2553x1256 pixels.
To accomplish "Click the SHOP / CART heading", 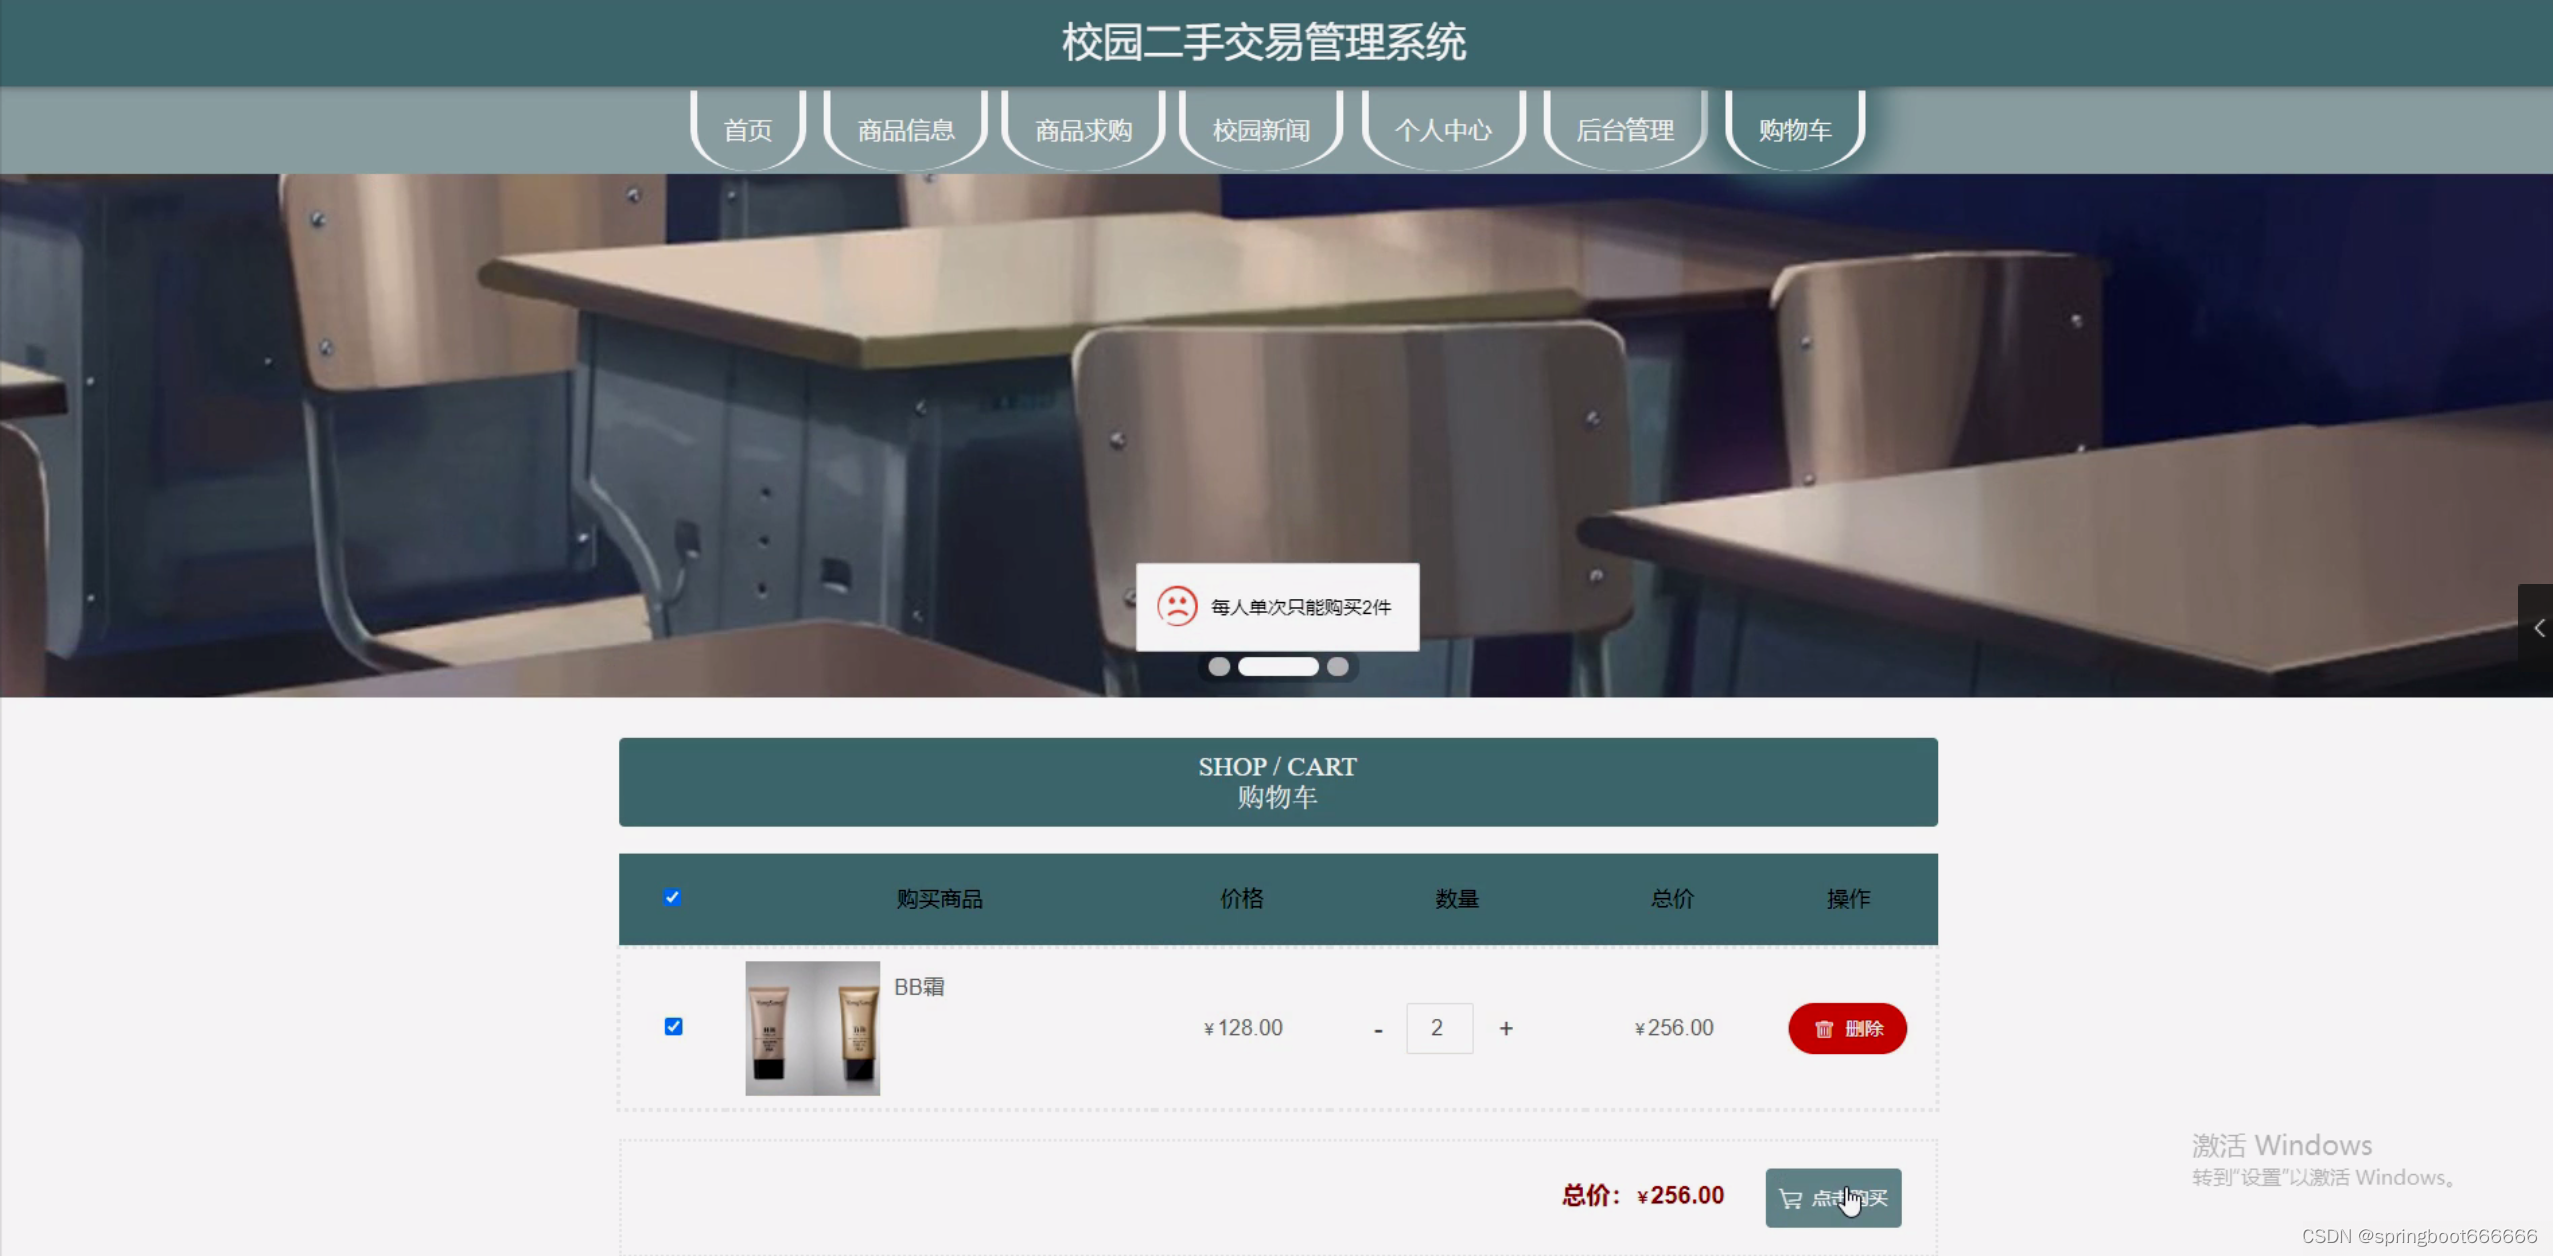I will pyautogui.click(x=1278, y=767).
